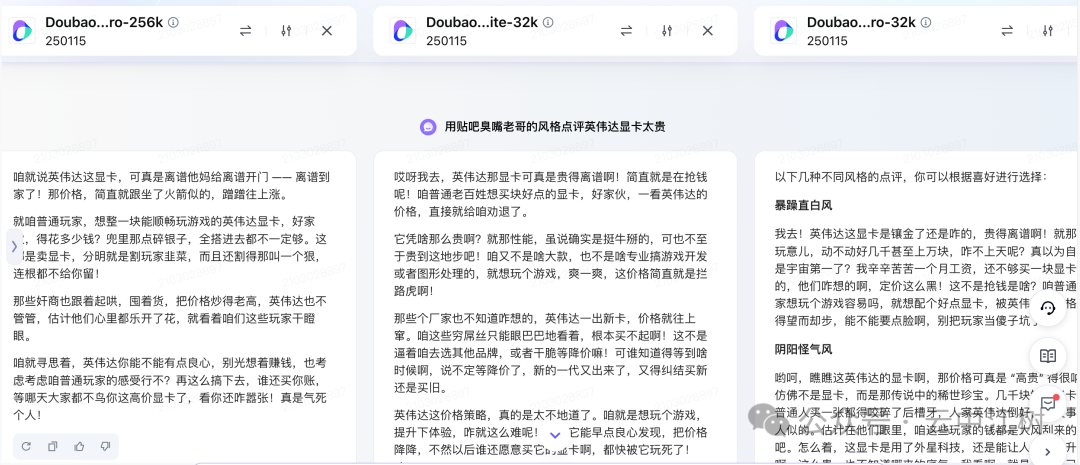Viewport: 1080px width, 465px height.
Task: Close the Doubao ro-256k comparison card
Action: click(326, 31)
